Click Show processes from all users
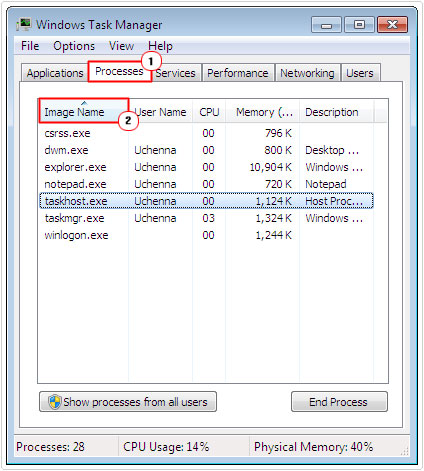This screenshot has width=424, height=471. click(128, 402)
